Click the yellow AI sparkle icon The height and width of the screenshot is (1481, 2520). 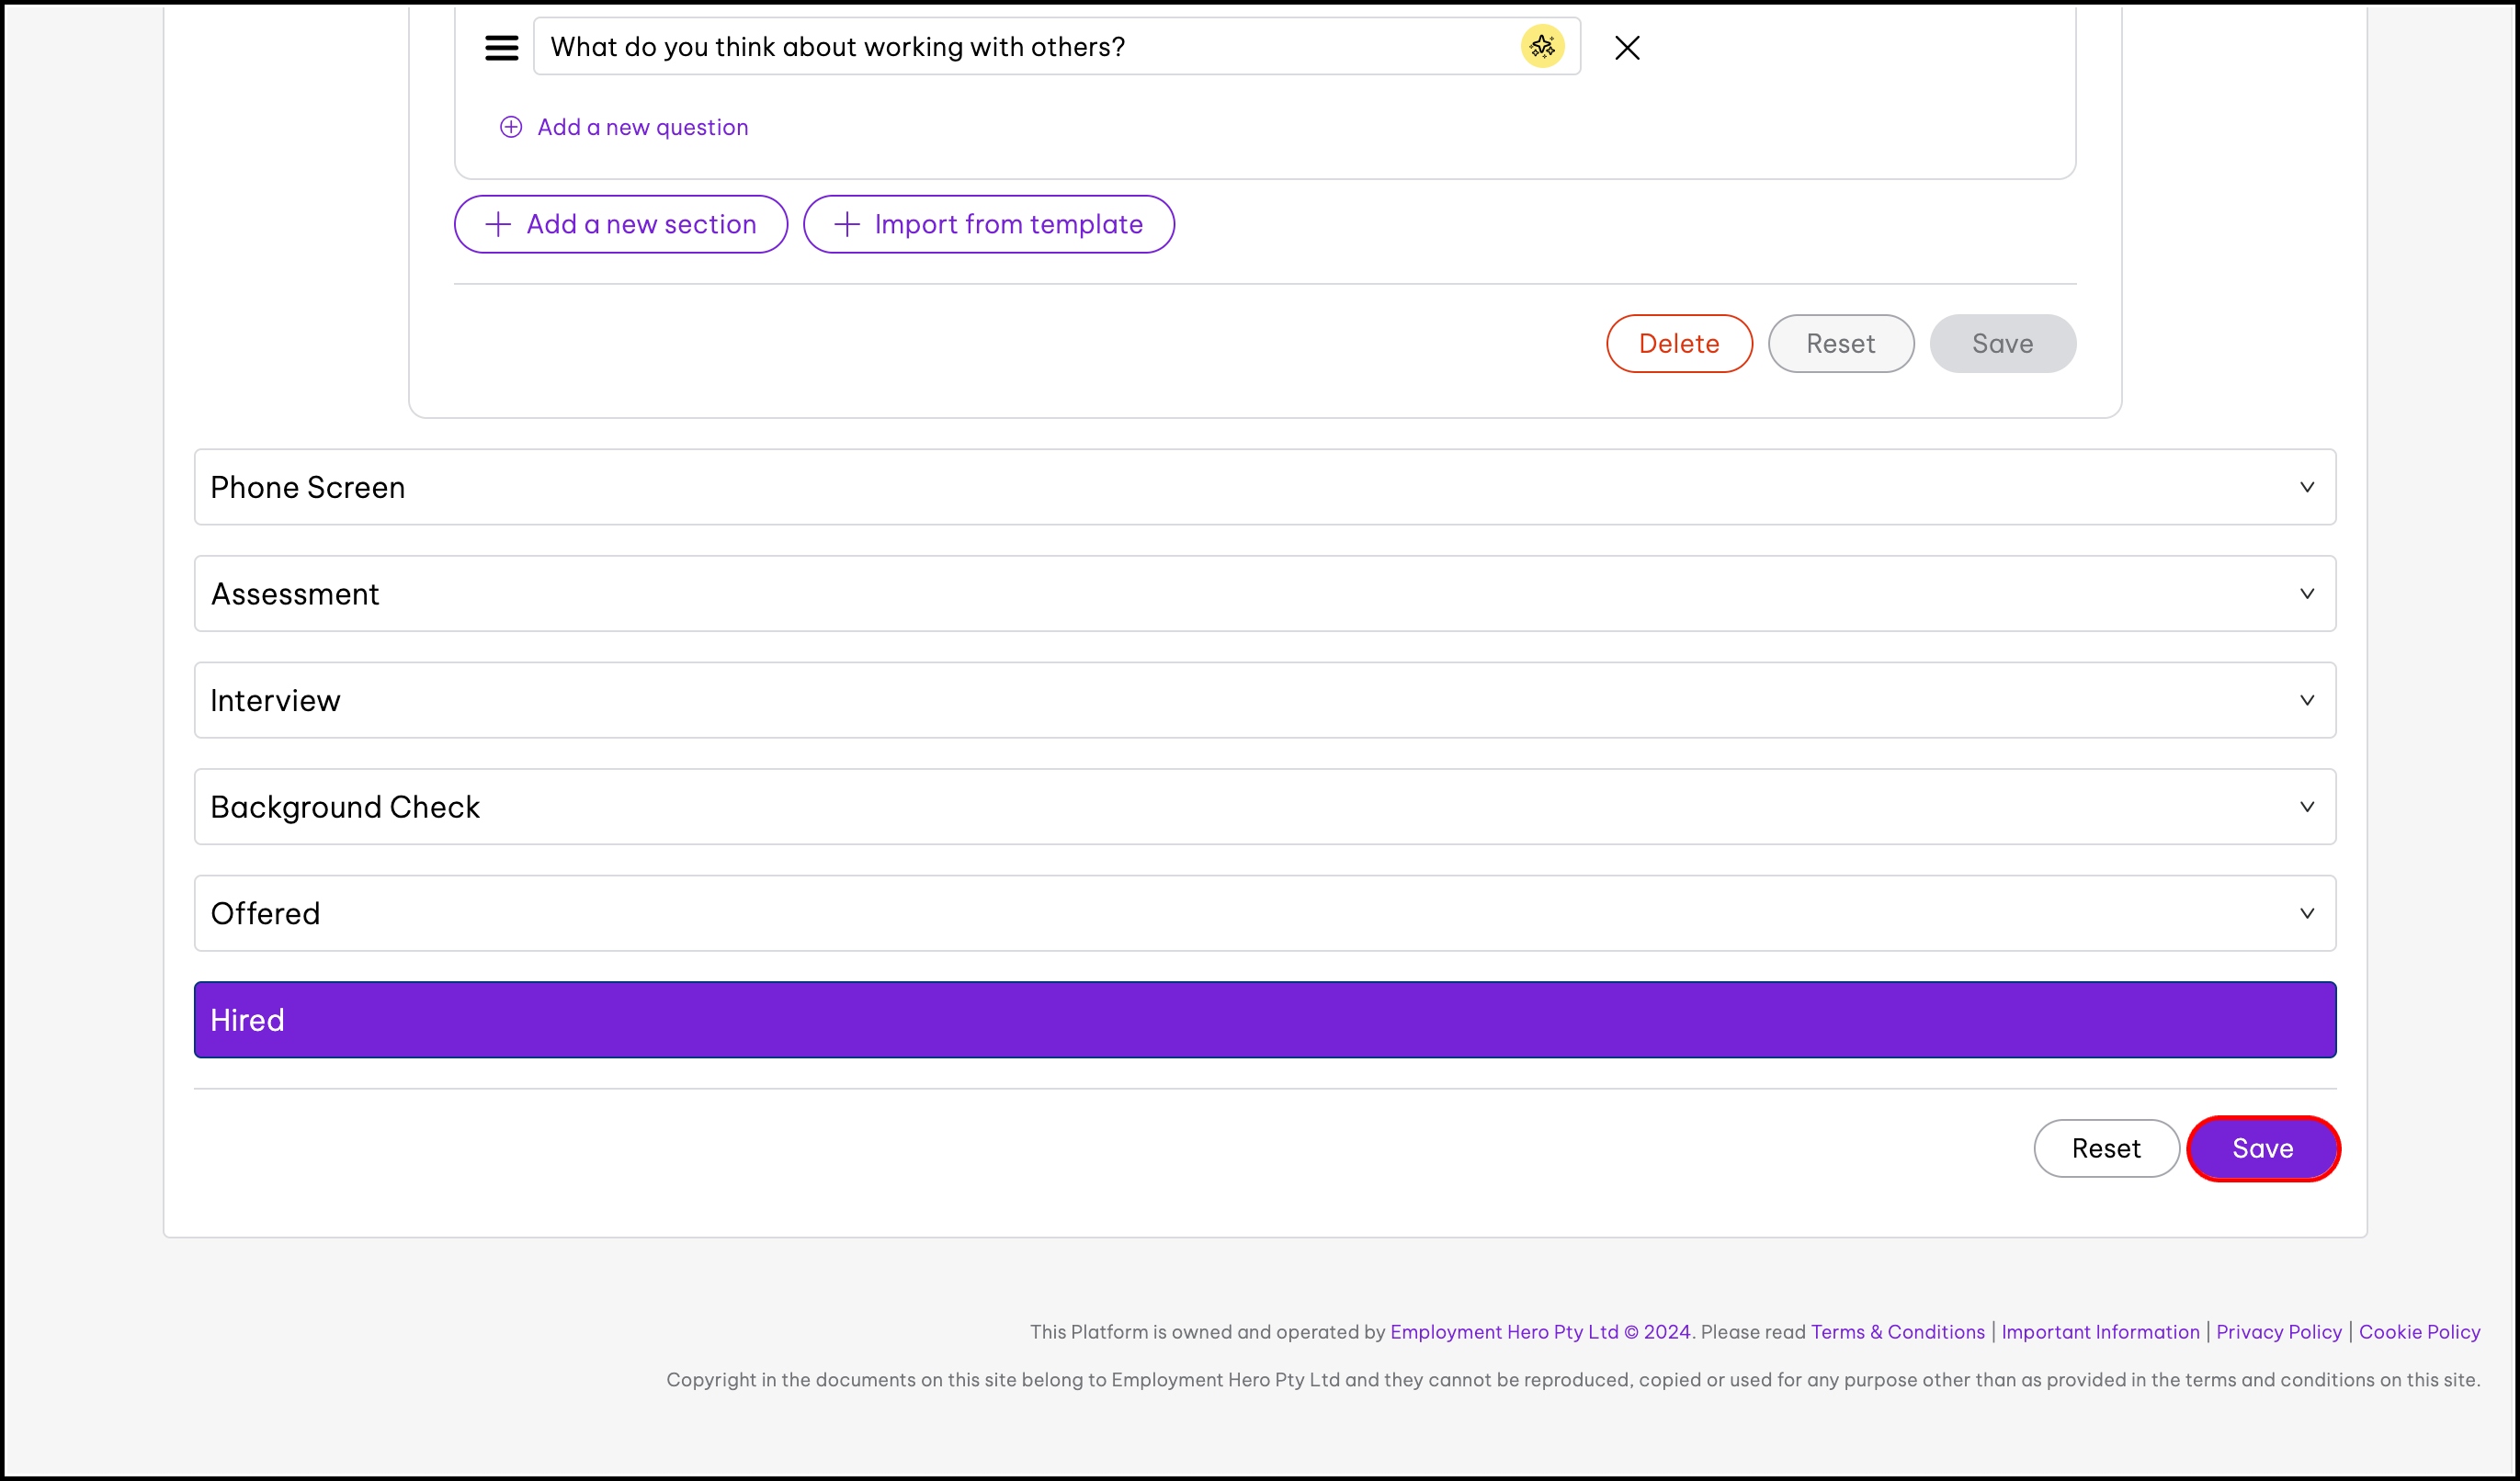pyautogui.click(x=1541, y=46)
